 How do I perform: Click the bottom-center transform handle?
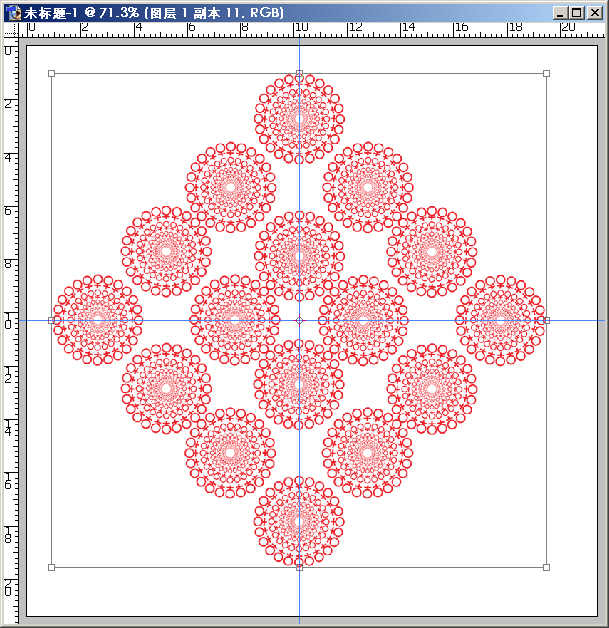point(299,567)
